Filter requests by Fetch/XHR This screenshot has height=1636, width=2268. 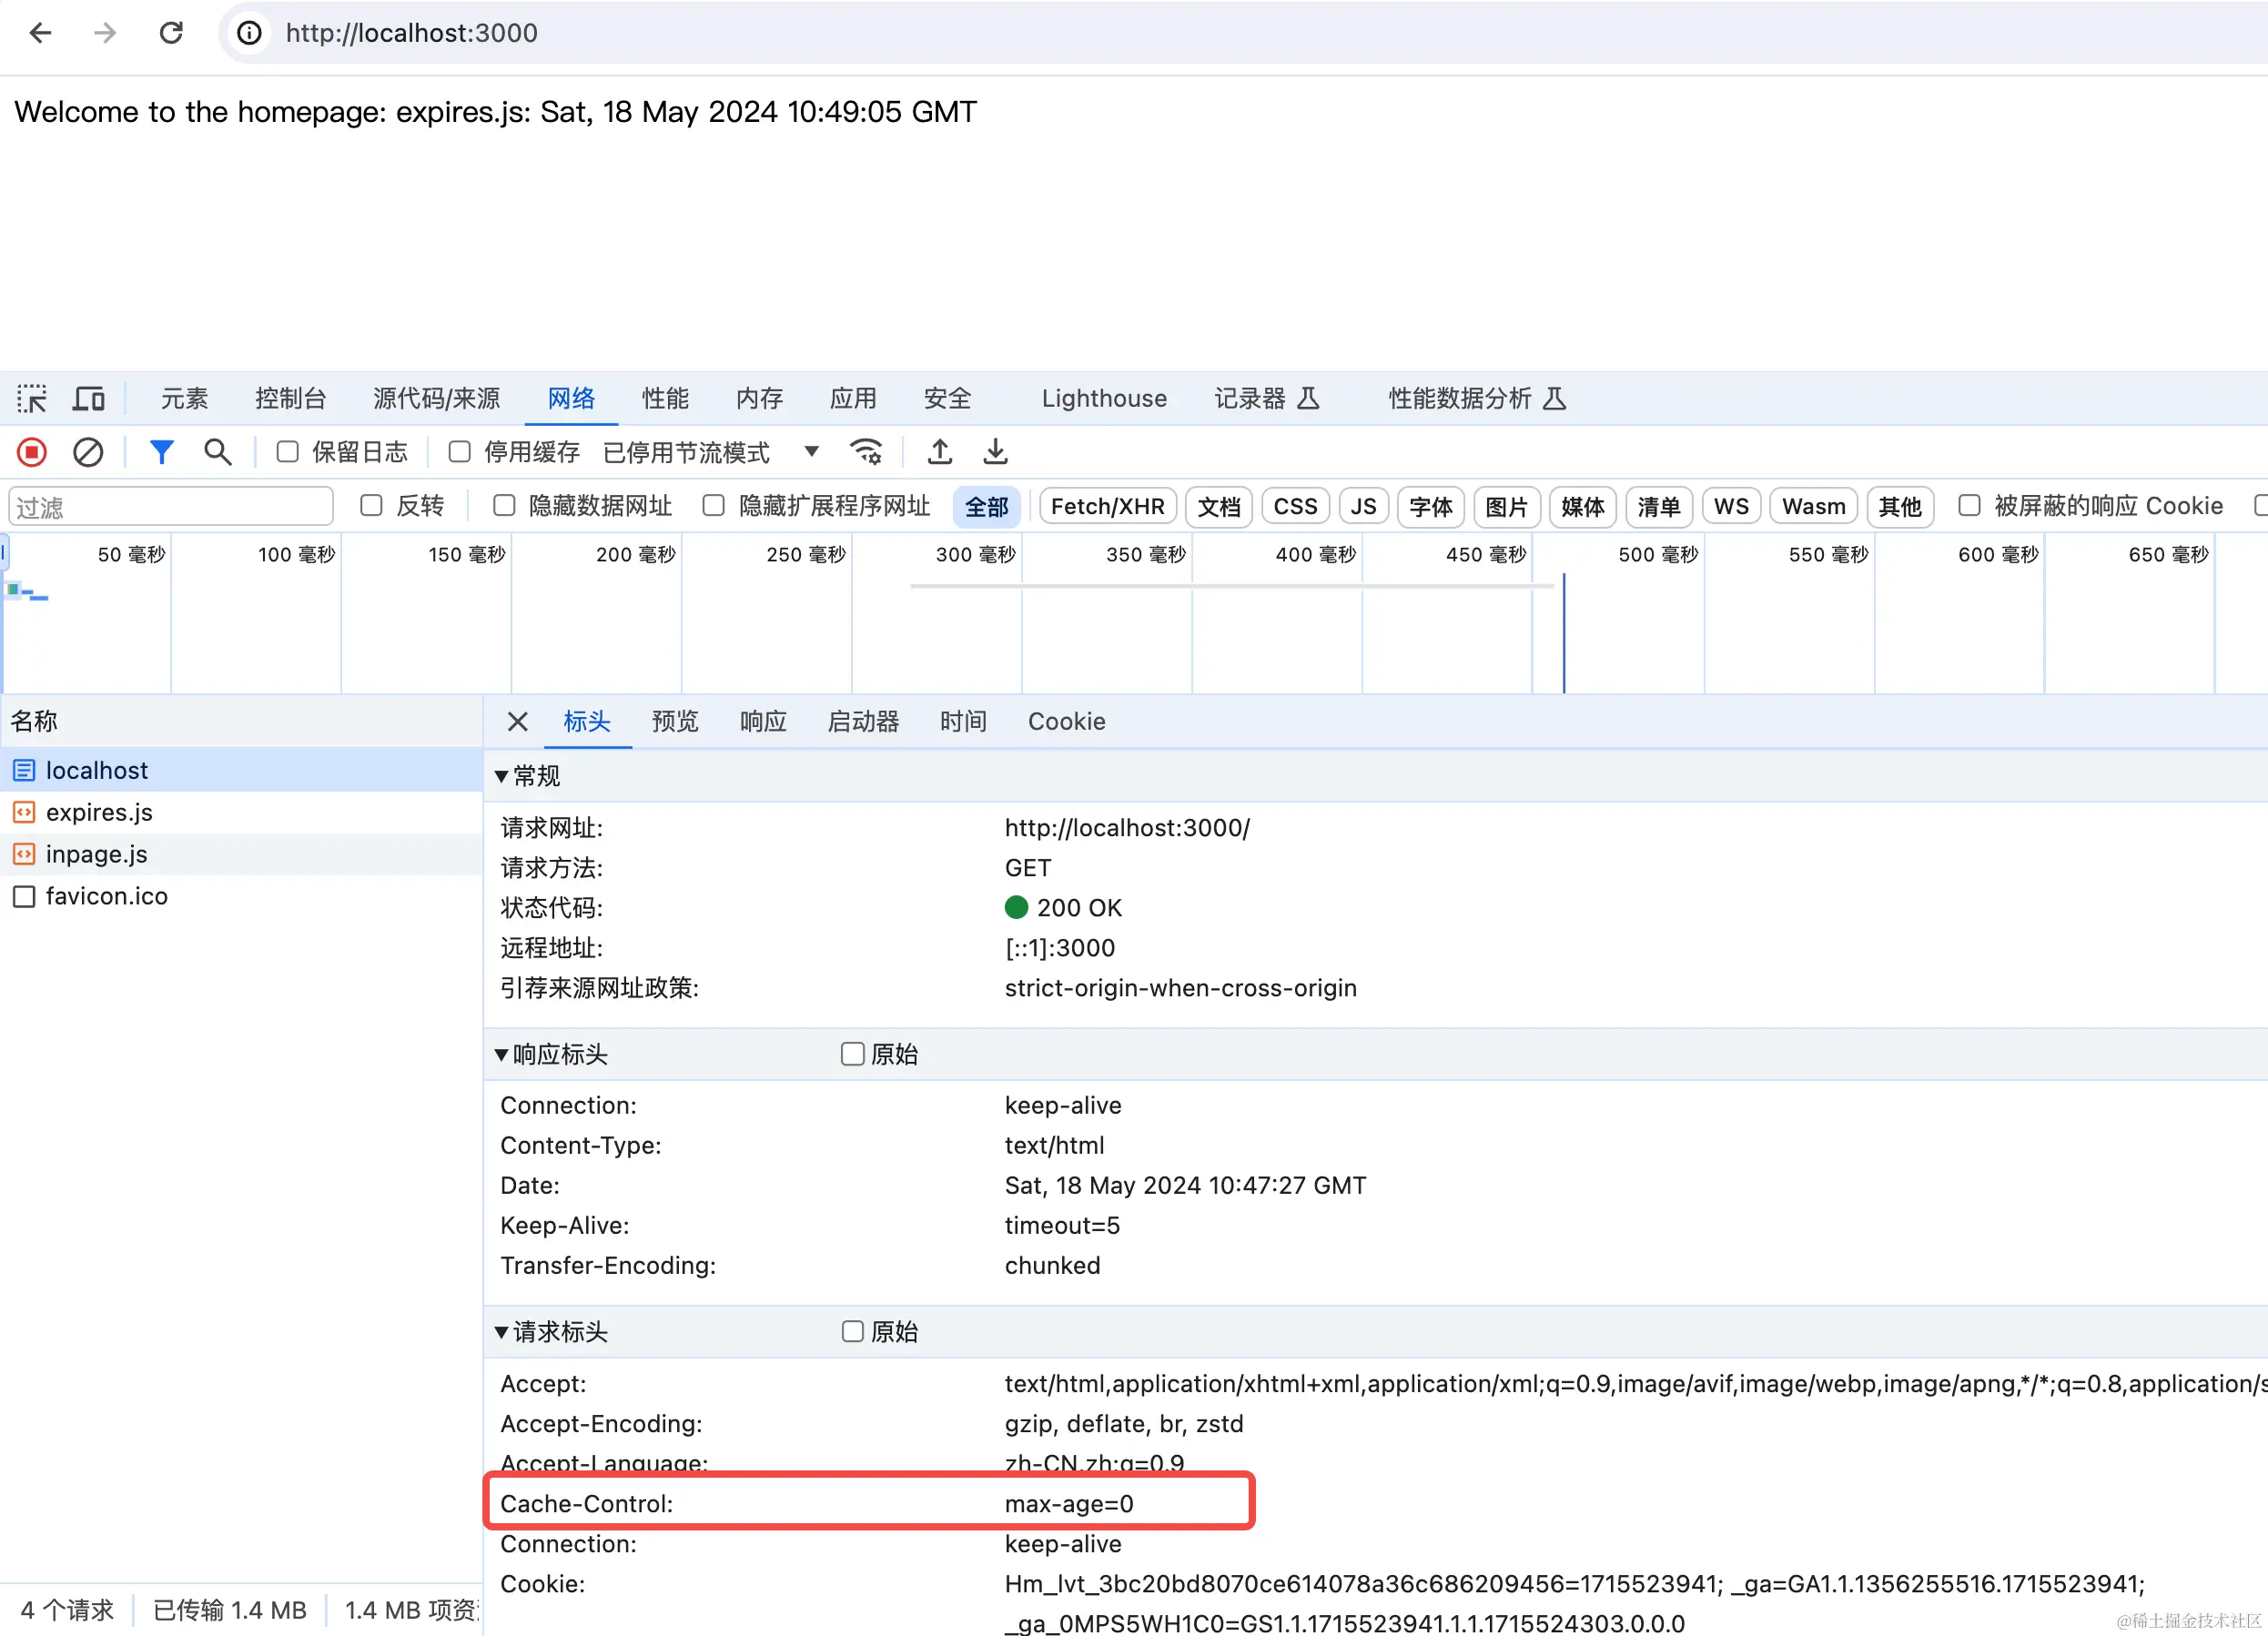1107,506
